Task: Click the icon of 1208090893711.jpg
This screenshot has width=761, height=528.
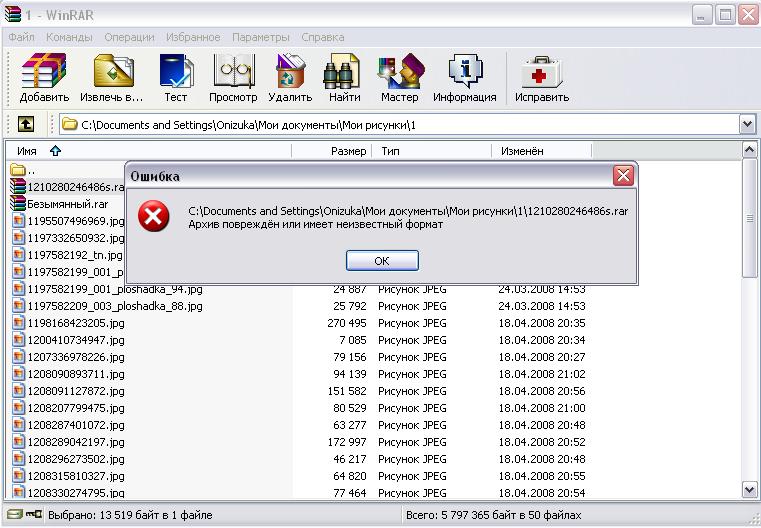Action: pyautogui.click(x=18, y=374)
